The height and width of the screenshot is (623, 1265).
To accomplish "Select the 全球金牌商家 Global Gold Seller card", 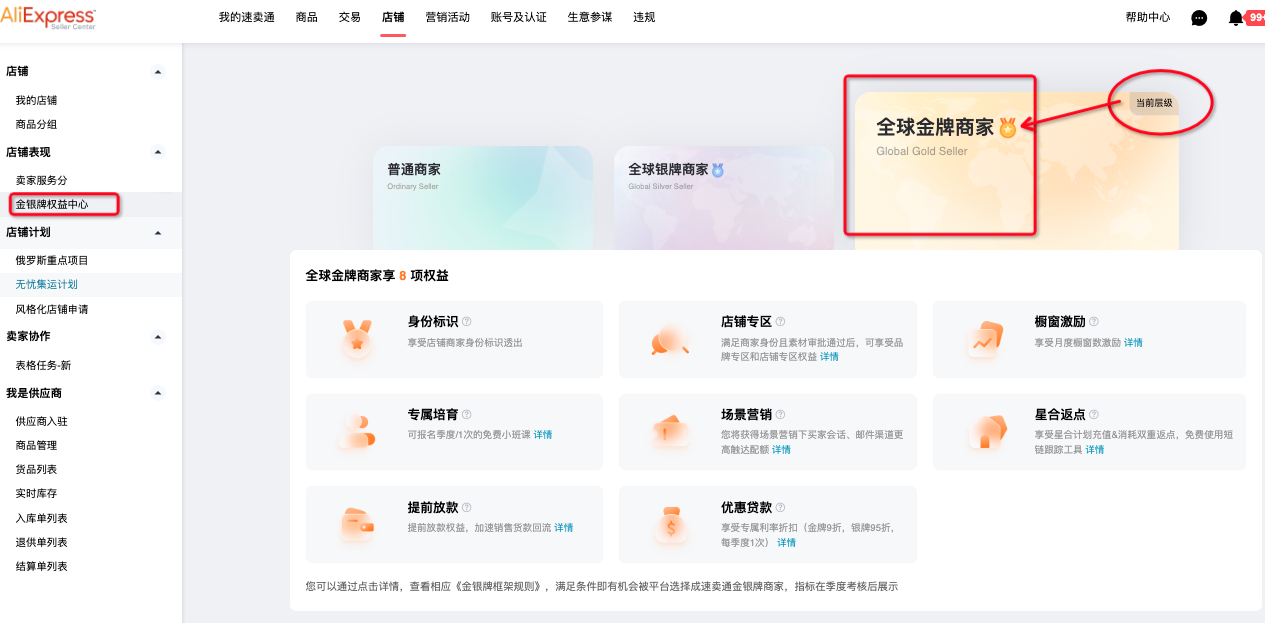I will [x=1016, y=170].
